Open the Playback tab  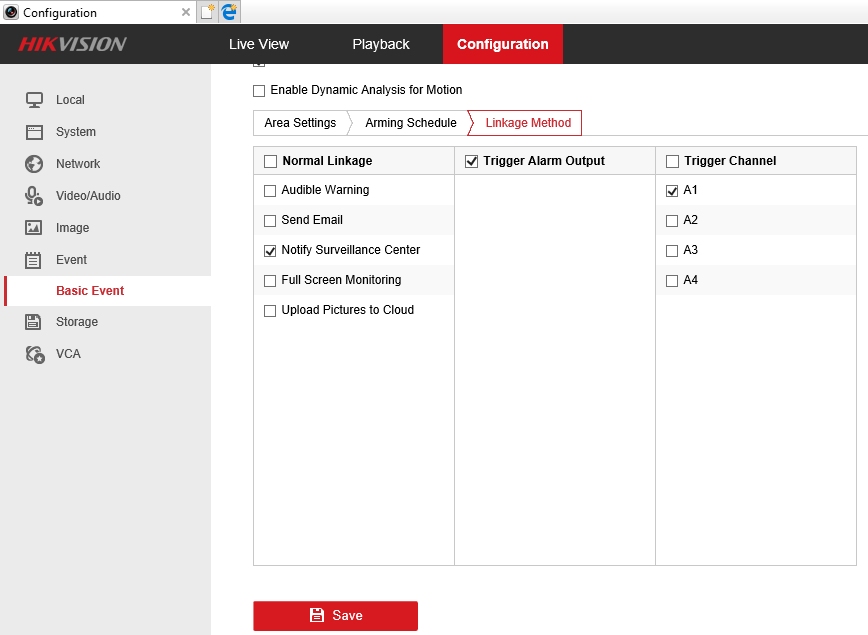tap(381, 44)
